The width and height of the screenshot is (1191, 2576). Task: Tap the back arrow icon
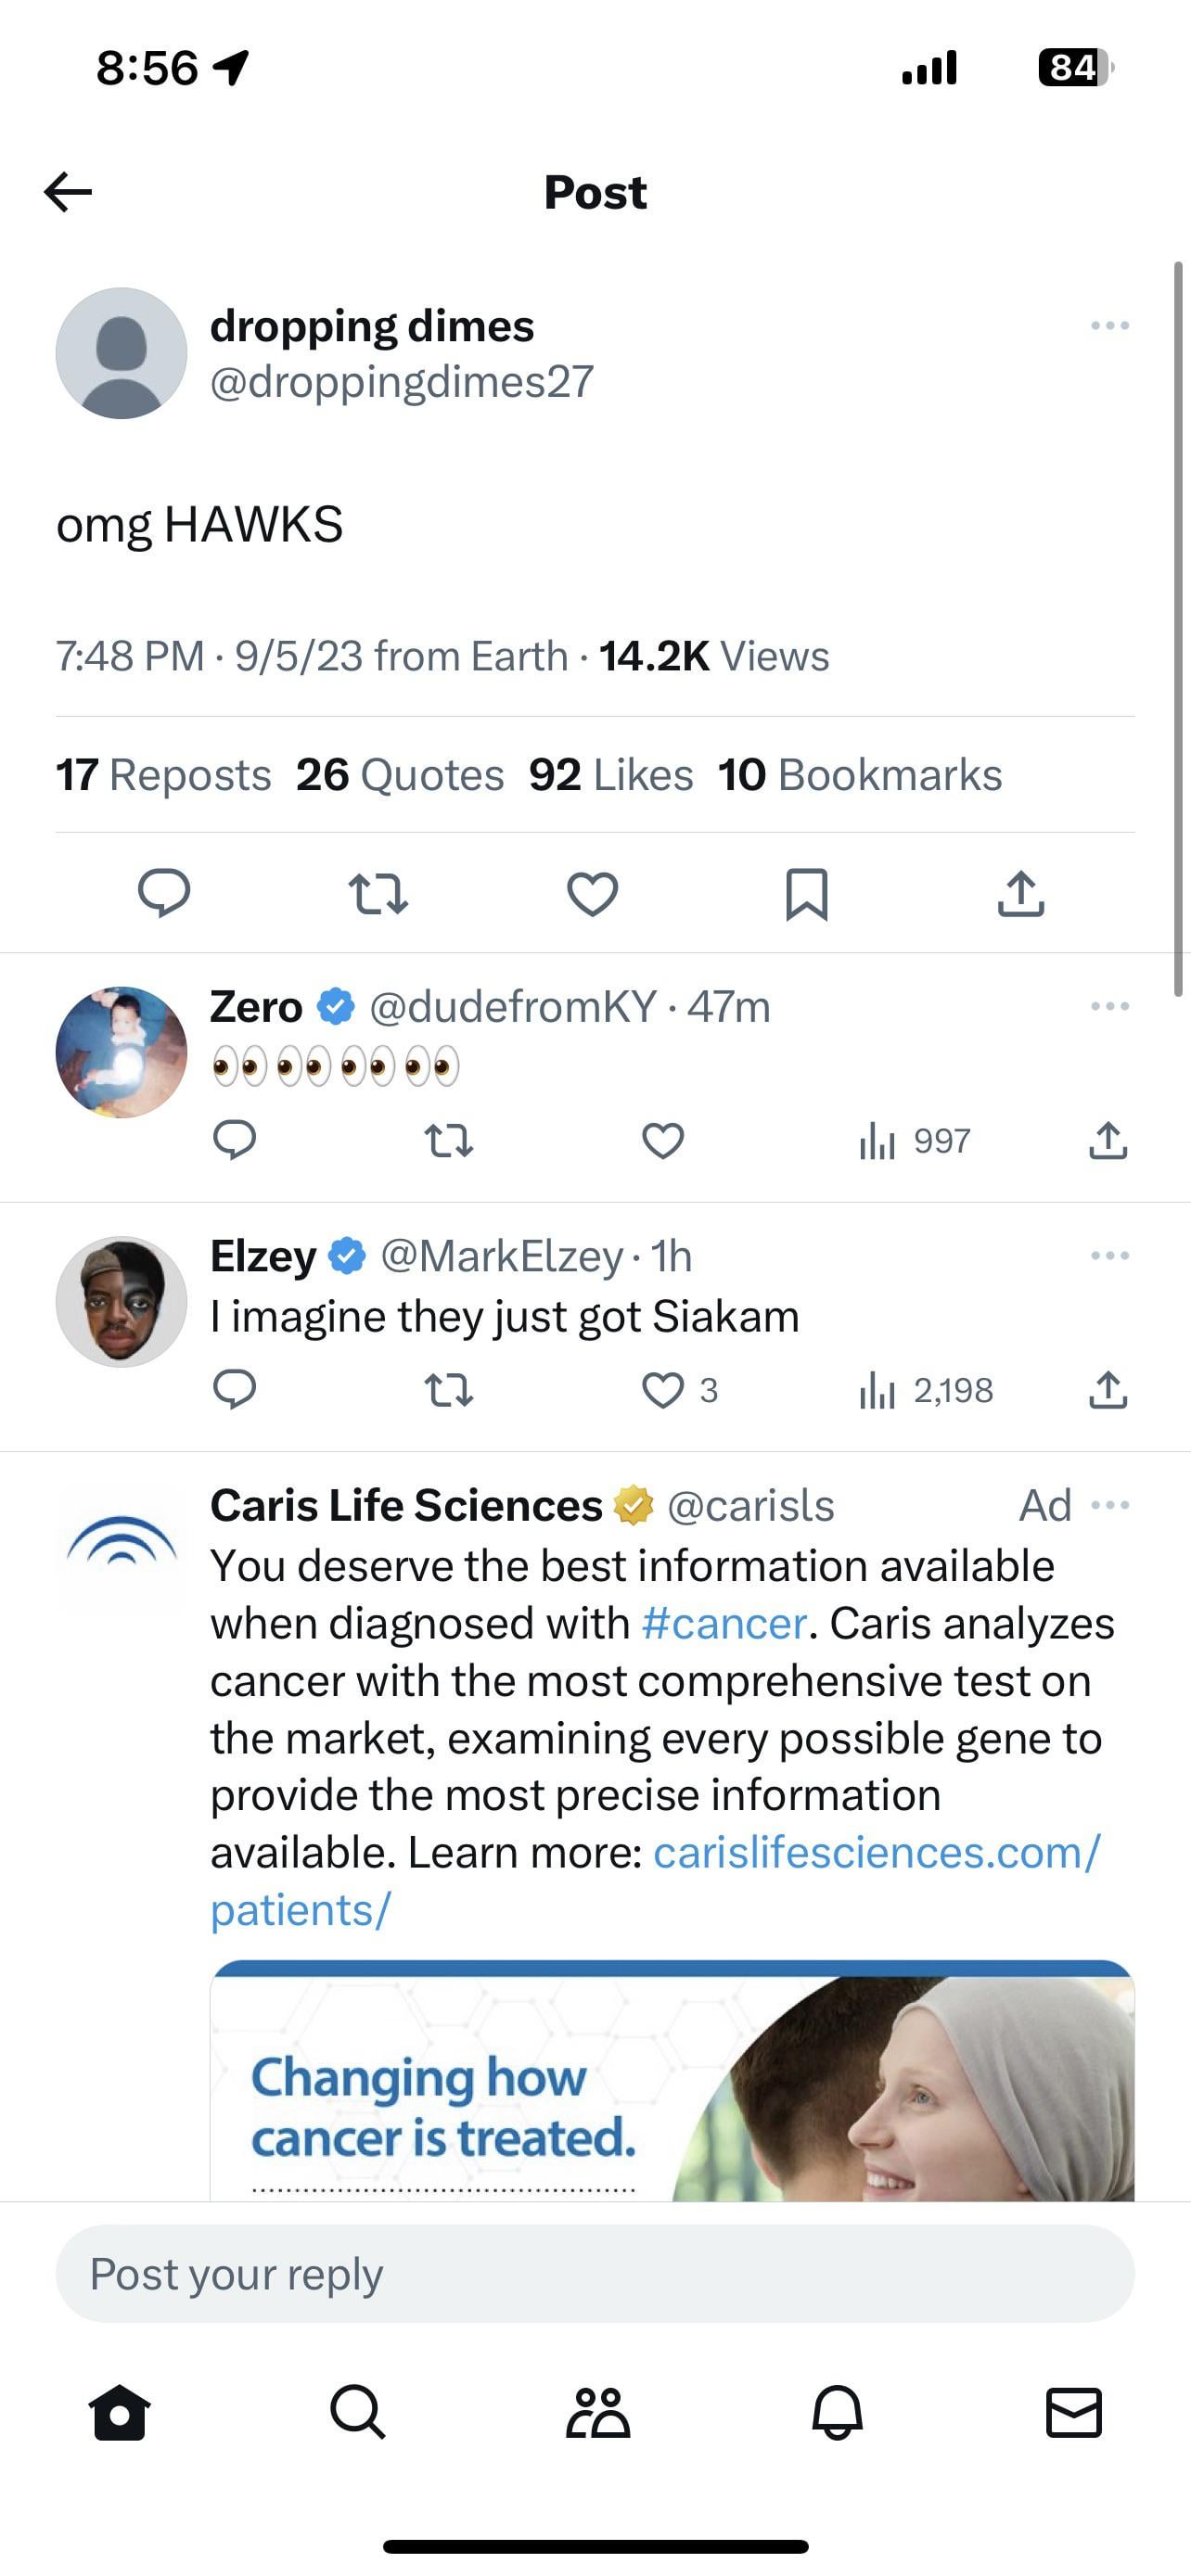tap(68, 192)
